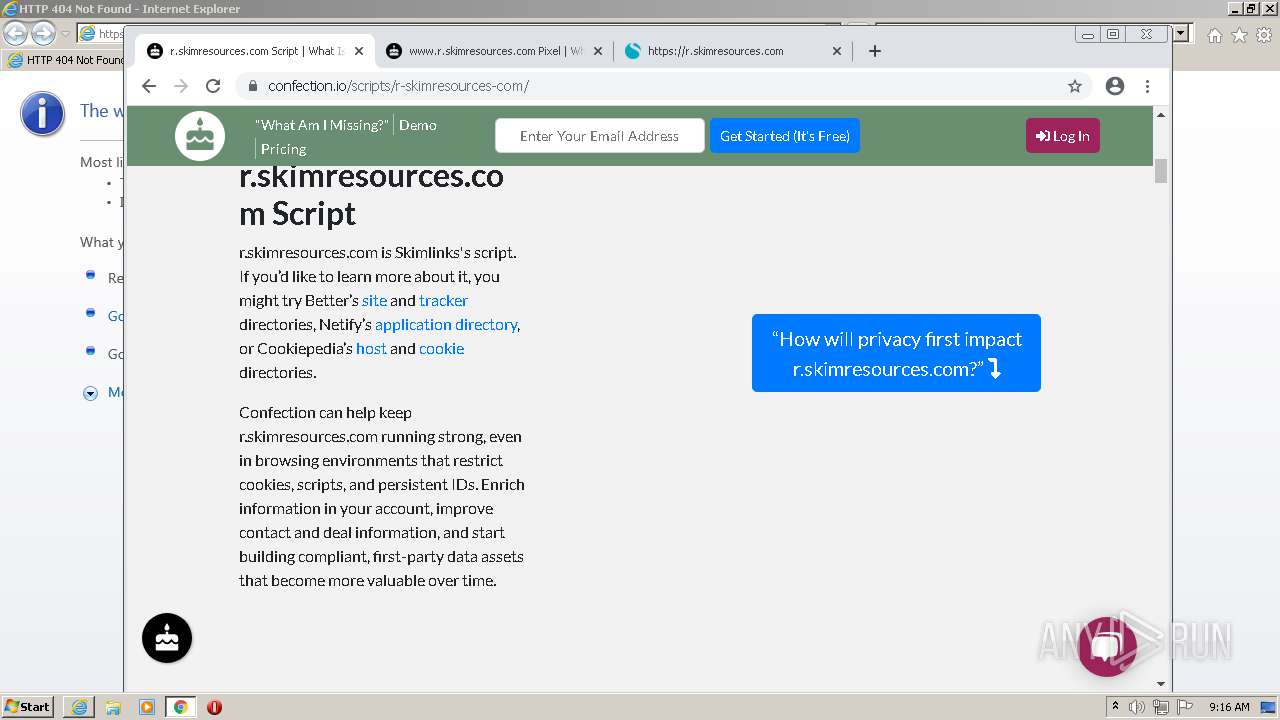1280x720 pixels.
Task: Open Internet Explorer's favorites star
Action: (1239, 35)
